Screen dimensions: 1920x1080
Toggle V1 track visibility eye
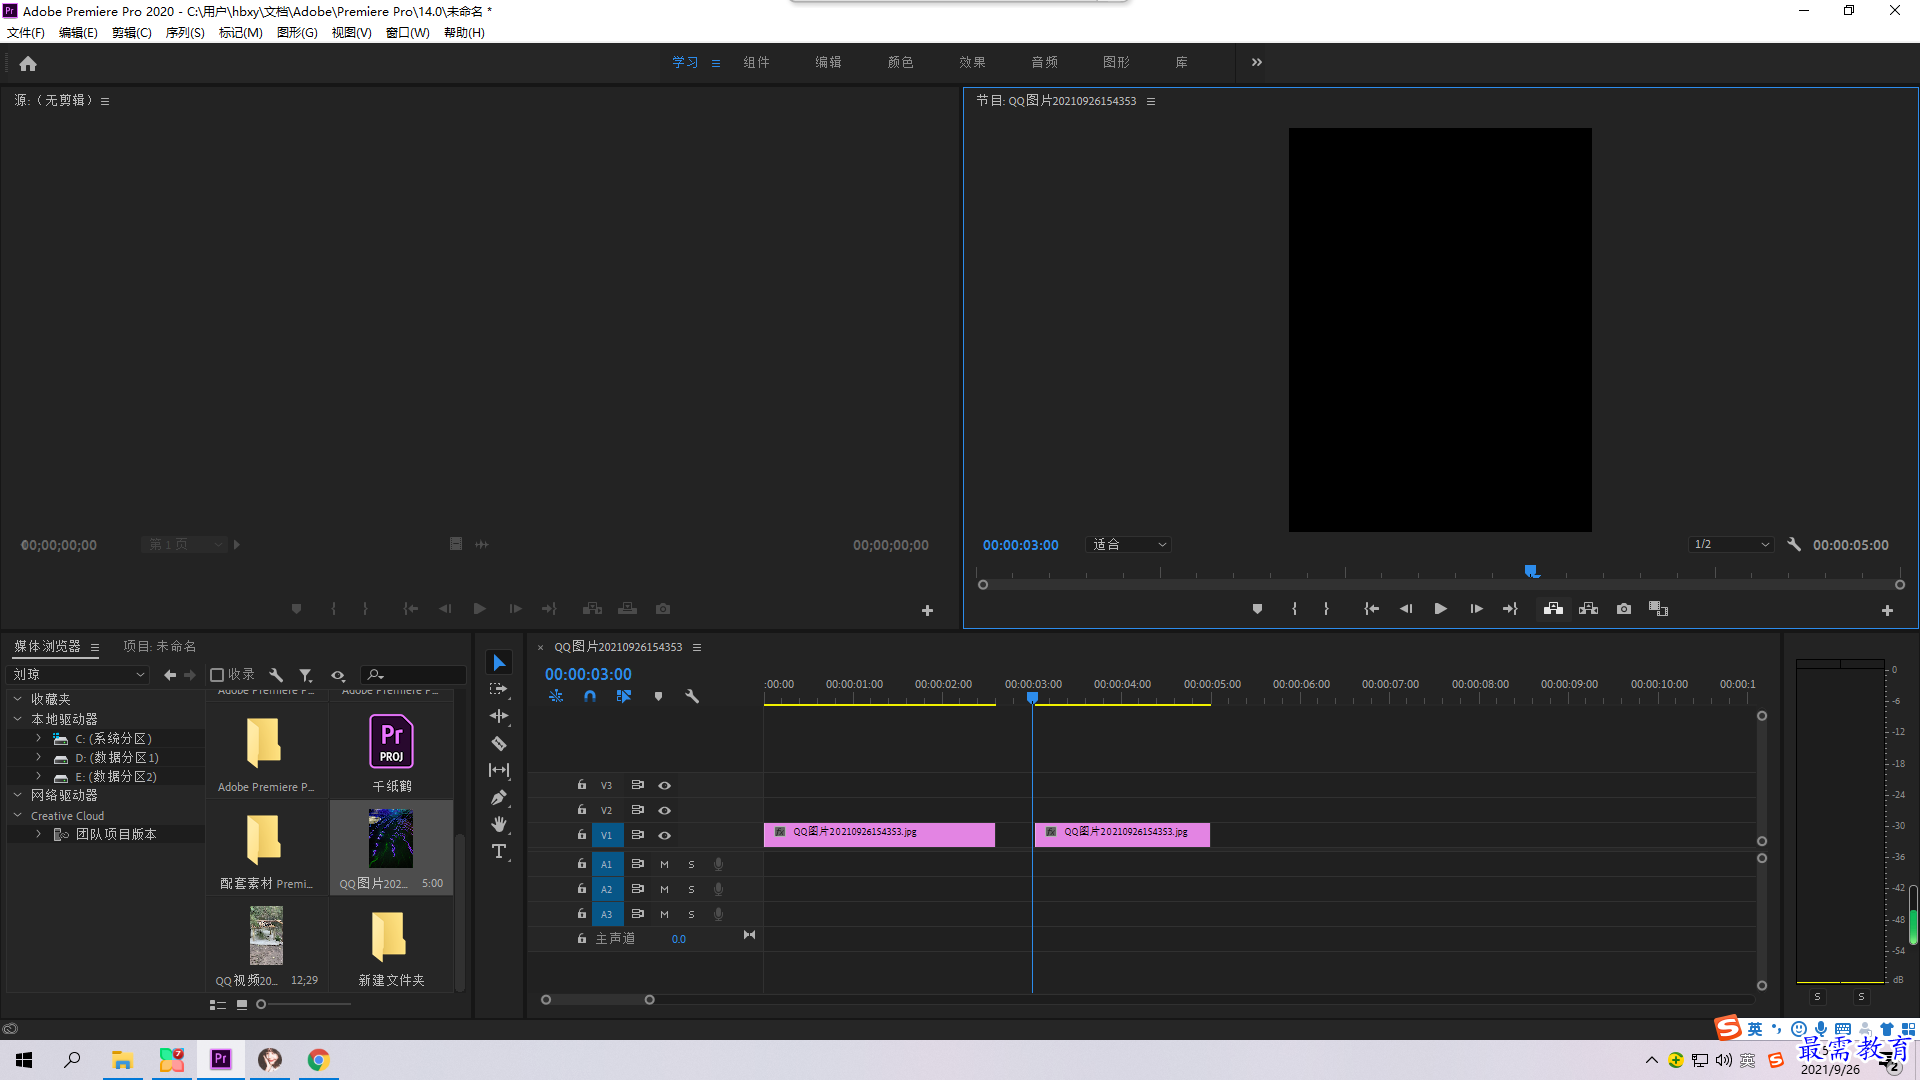click(x=664, y=835)
